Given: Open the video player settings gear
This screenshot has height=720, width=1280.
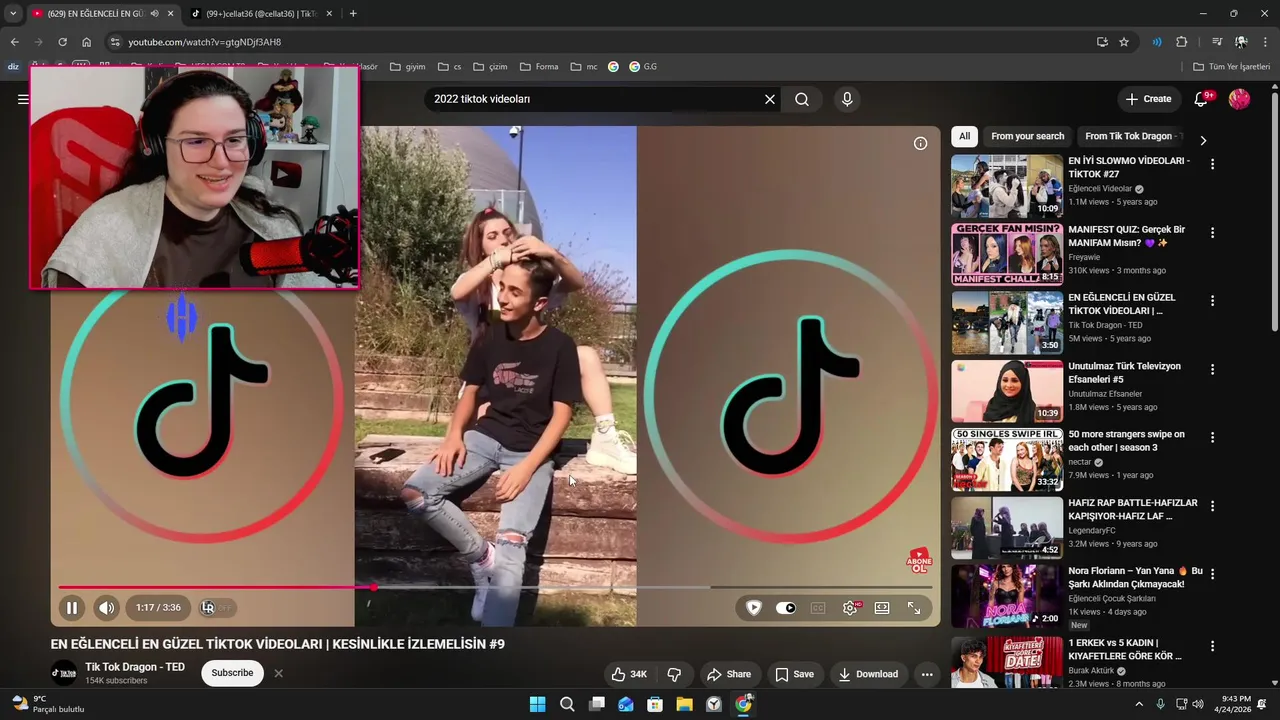Looking at the screenshot, I should 850,607.
